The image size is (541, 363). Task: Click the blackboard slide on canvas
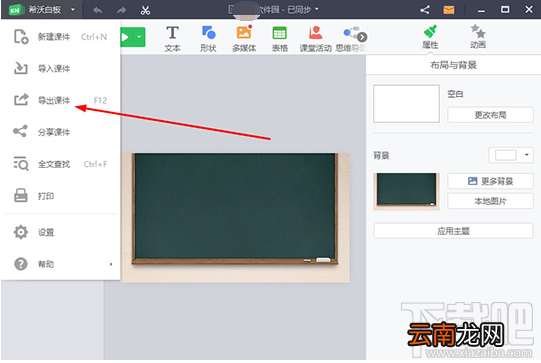pyautogui.click(x=235, y=217)
